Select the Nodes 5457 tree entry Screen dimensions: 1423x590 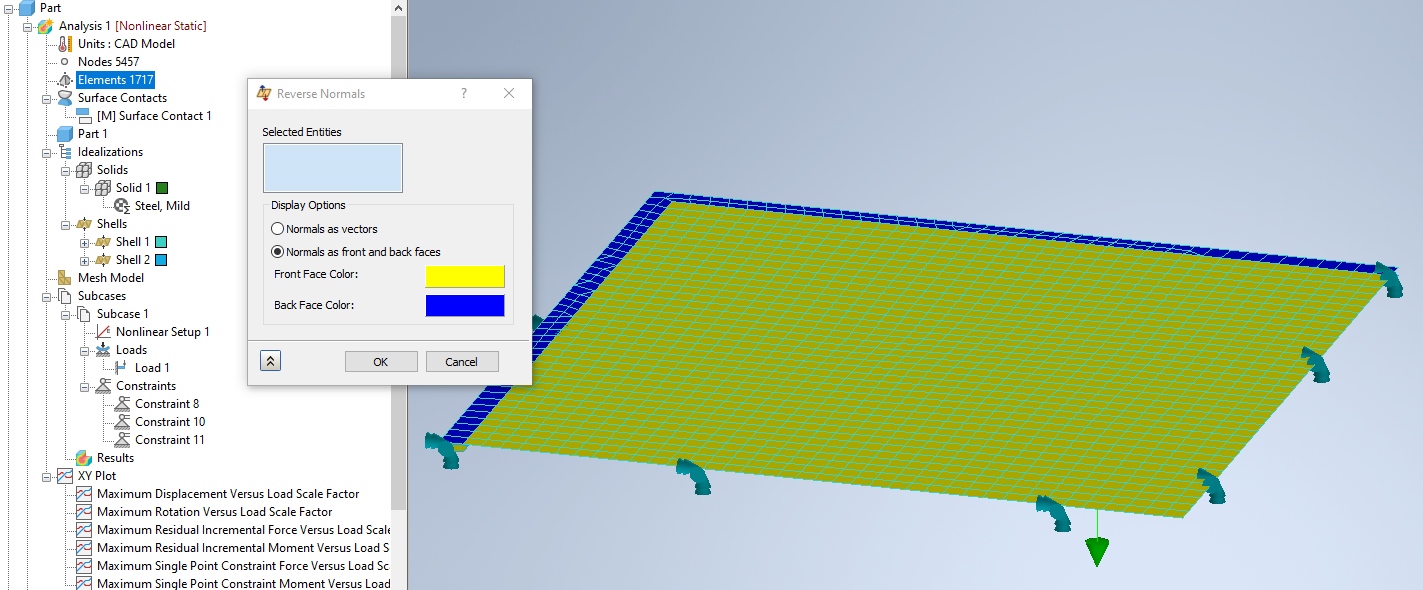109,62
